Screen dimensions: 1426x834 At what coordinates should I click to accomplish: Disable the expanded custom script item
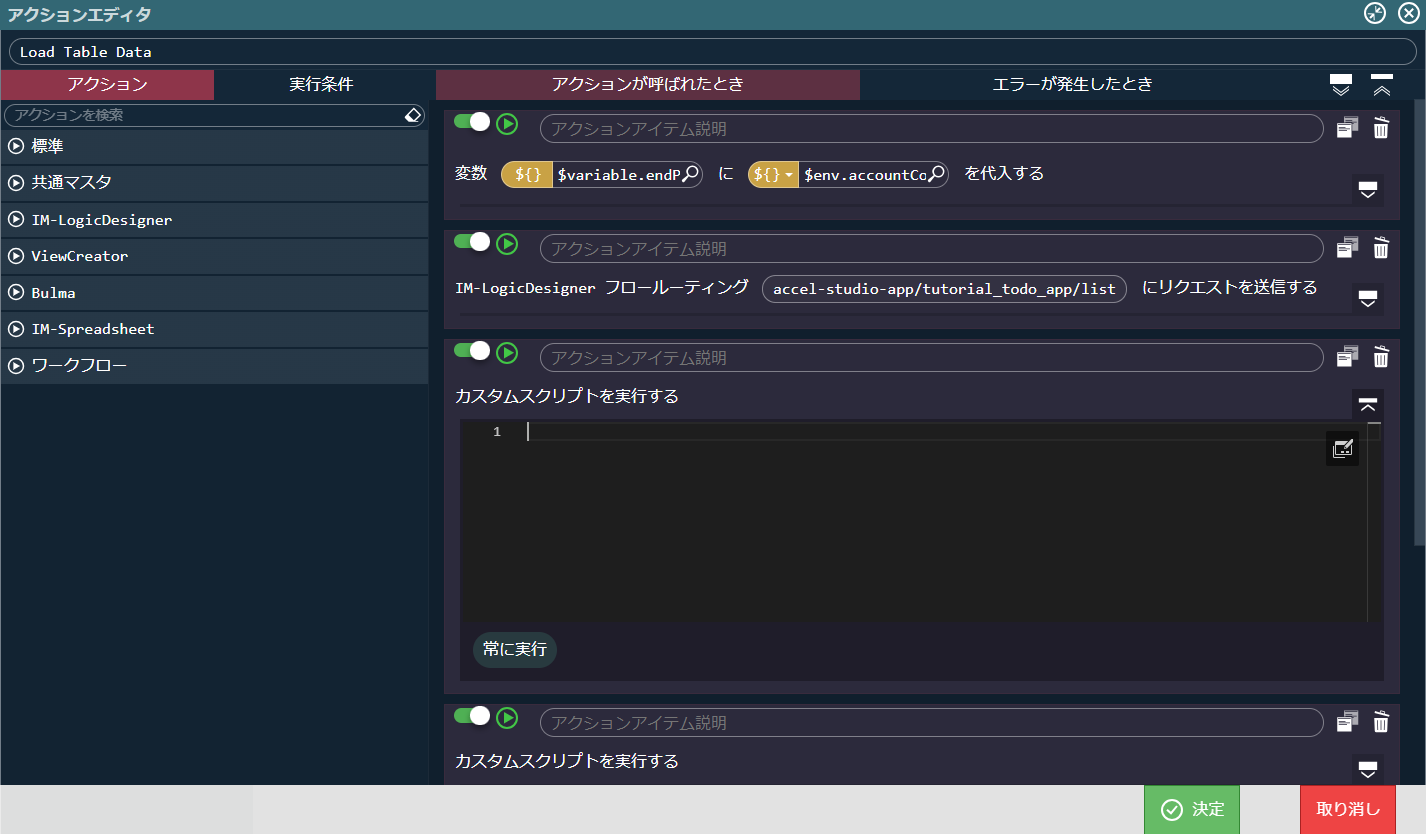click(472, 350)
